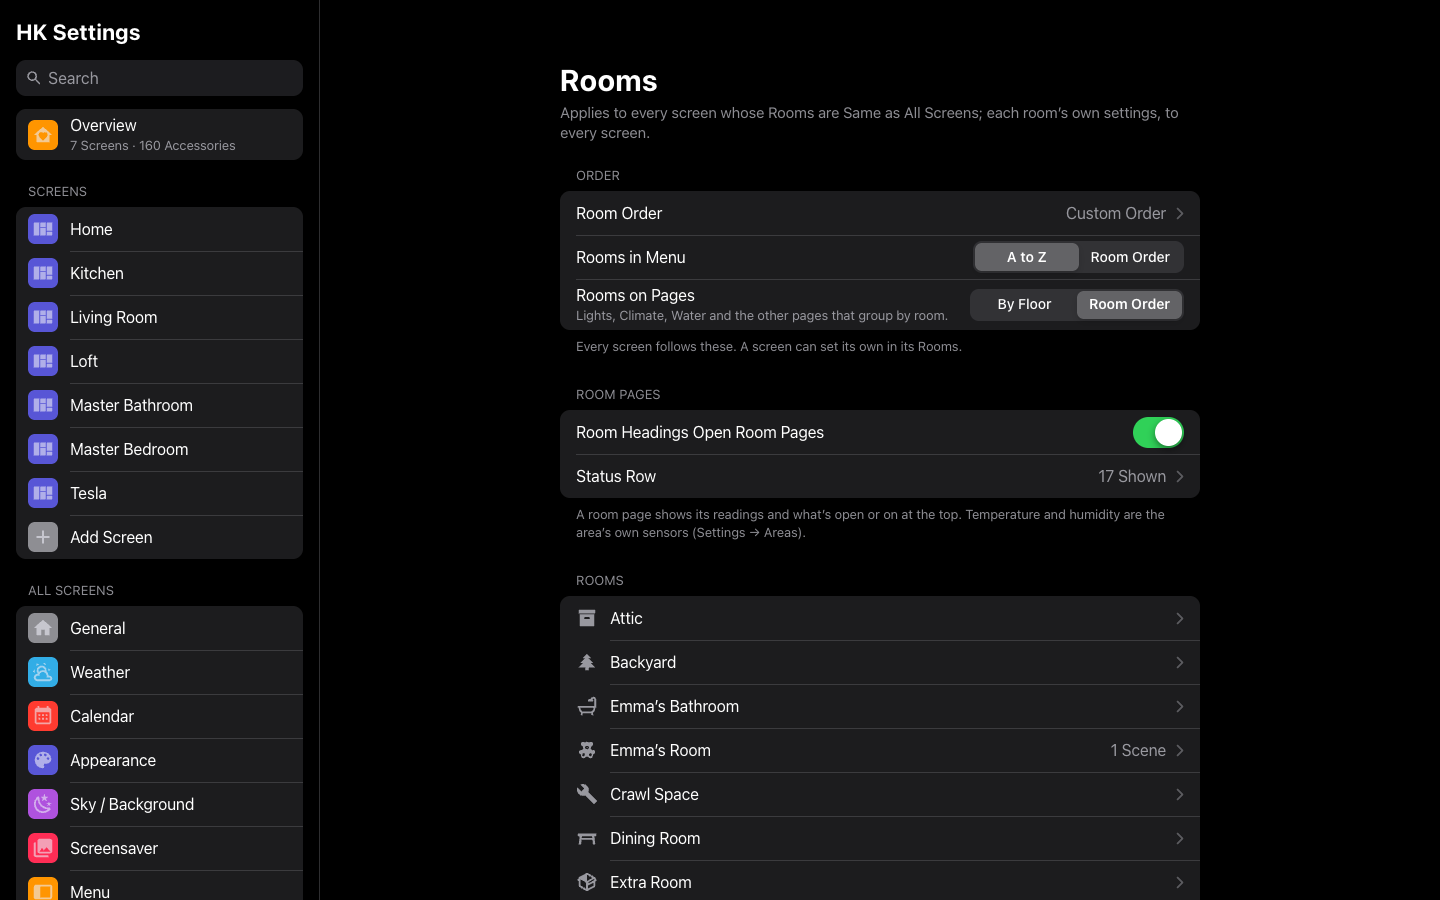Open the Living Room screen item
The image size is (1440, 900).
tap(159, 317)
